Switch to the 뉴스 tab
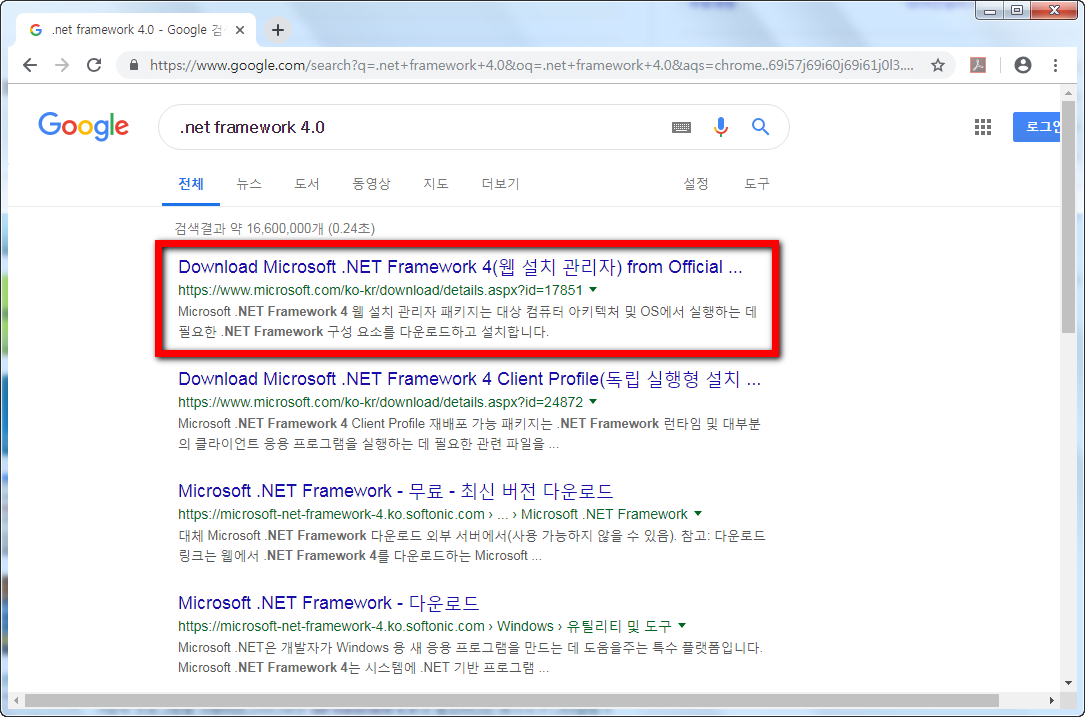This screenshot has height=717, width=1085. click(249, 183)
